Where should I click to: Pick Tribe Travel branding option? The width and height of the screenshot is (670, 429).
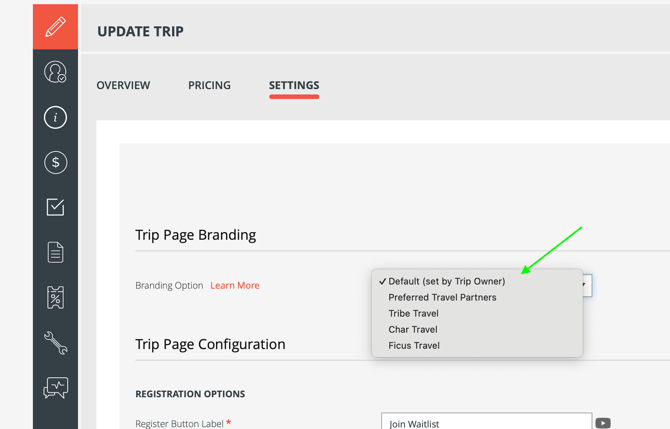pyautogui.click(x=413, y=313)
